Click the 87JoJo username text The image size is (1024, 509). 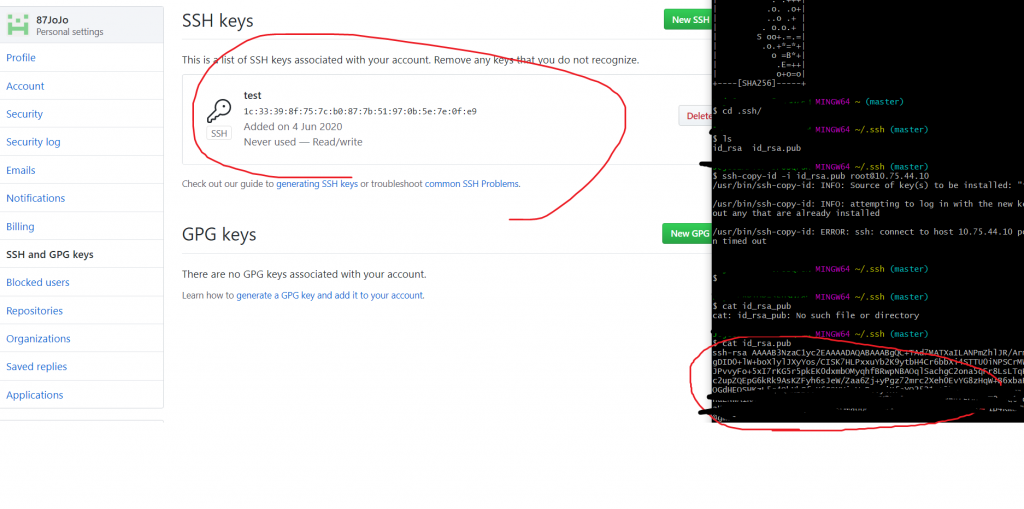click(x=52, y=20)
